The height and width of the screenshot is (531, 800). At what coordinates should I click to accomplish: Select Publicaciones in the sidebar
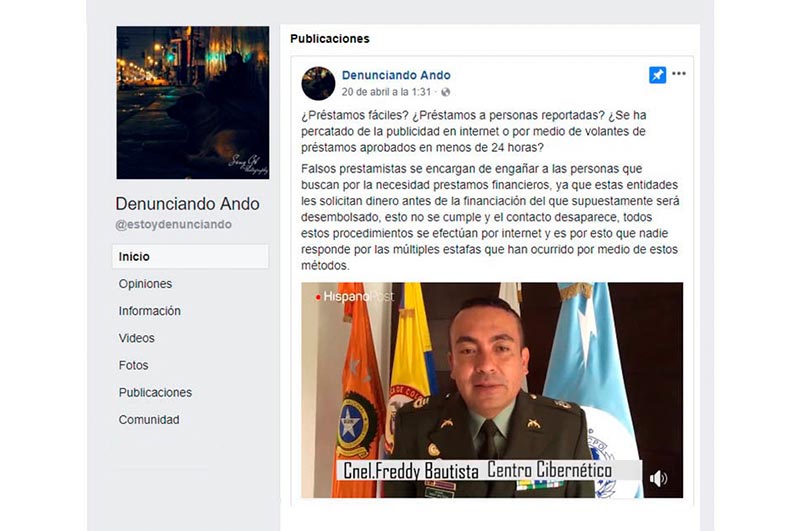coord(155,392)
